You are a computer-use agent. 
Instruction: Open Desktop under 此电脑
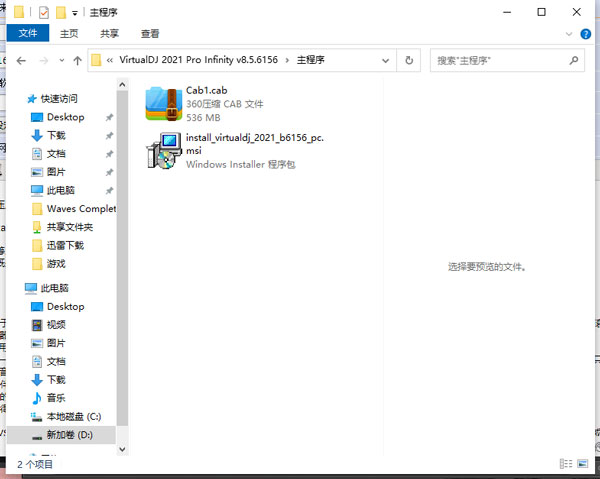[x=65, y=306]
